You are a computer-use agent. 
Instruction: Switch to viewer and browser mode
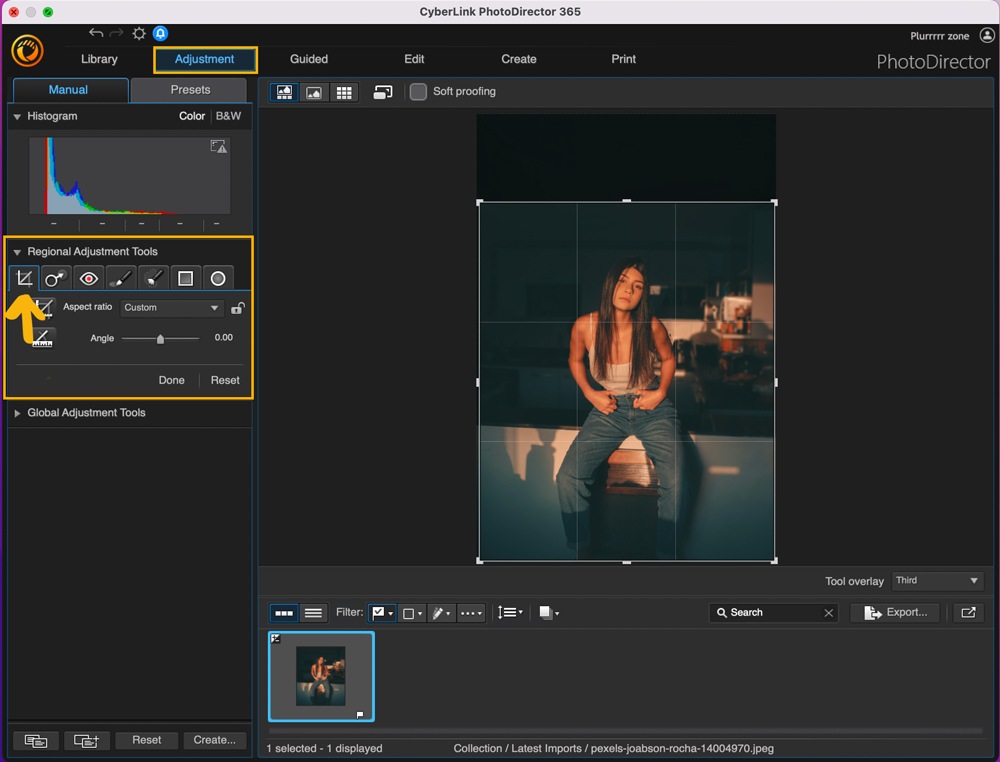tap(284, 92)
